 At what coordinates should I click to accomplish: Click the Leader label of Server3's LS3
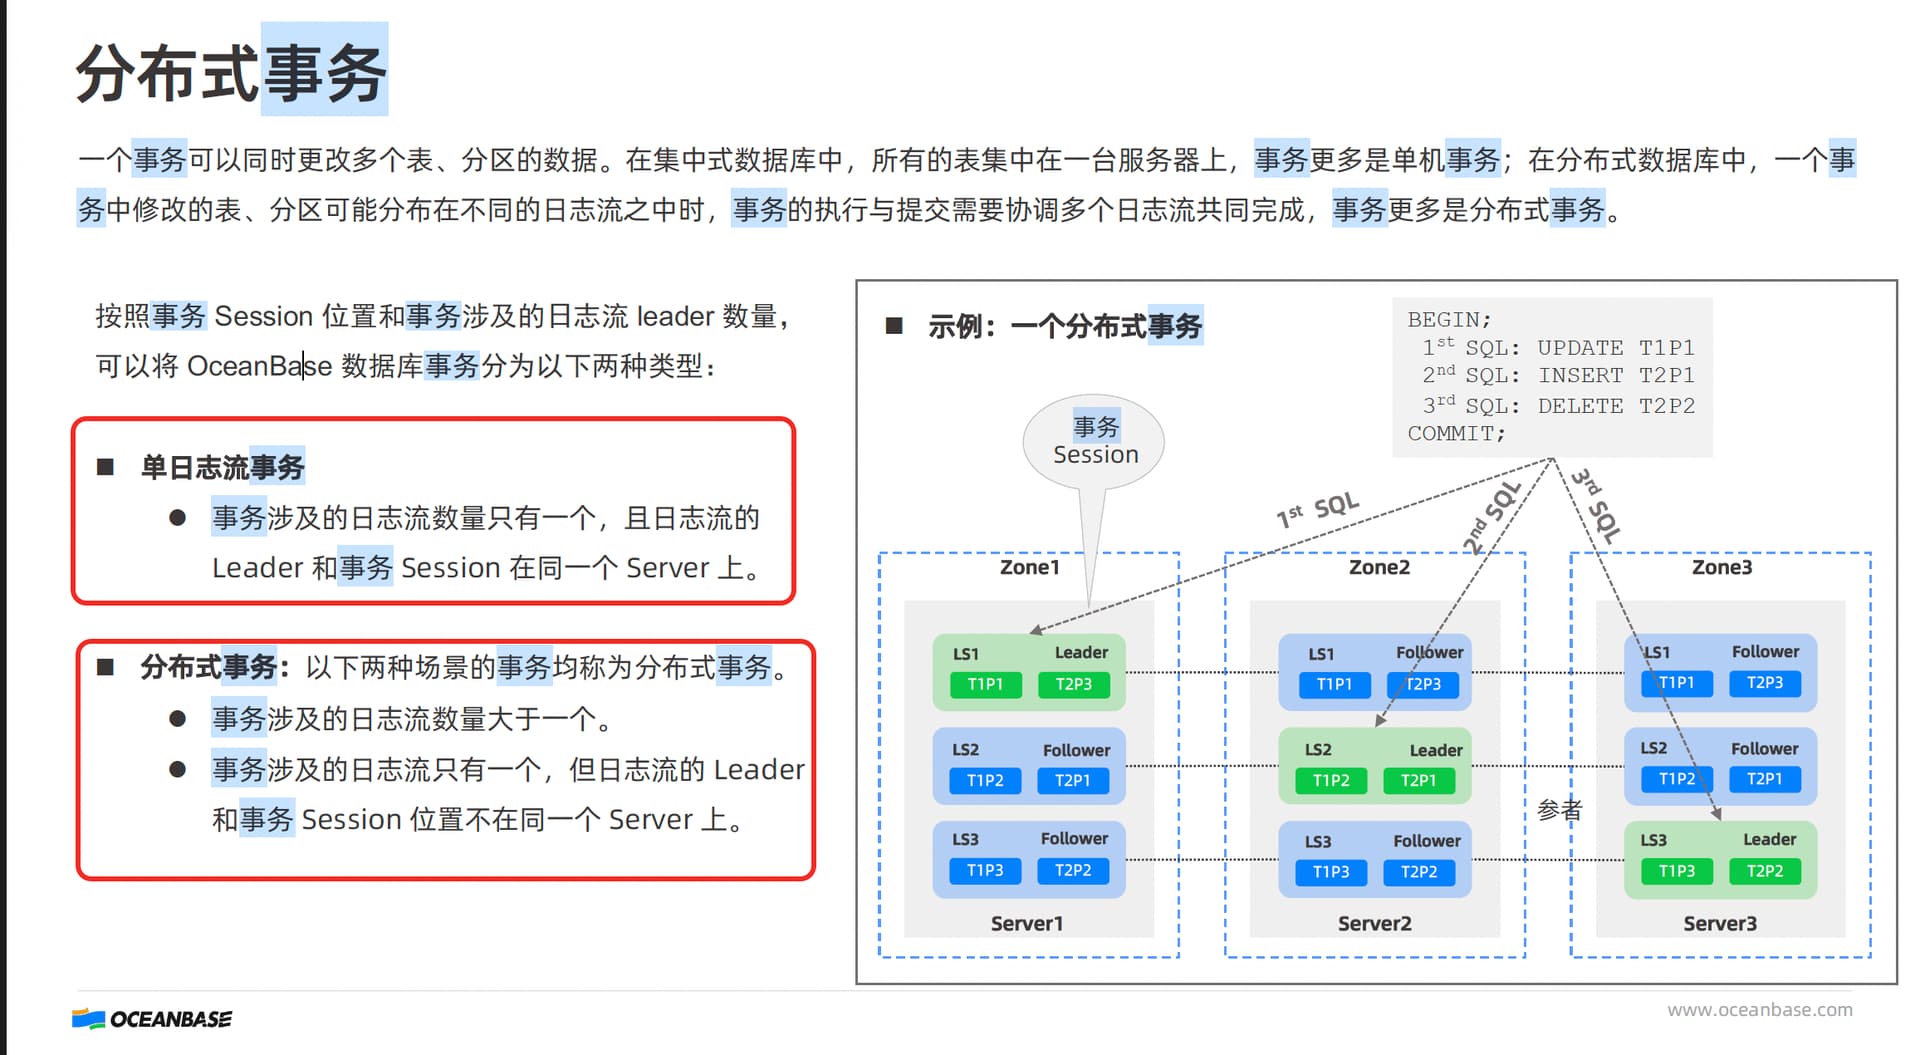tap(1769, 840)
